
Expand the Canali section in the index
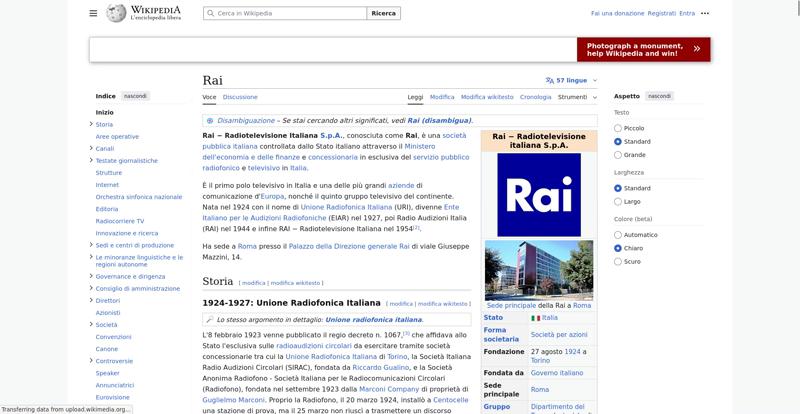(x=91, y=149)
